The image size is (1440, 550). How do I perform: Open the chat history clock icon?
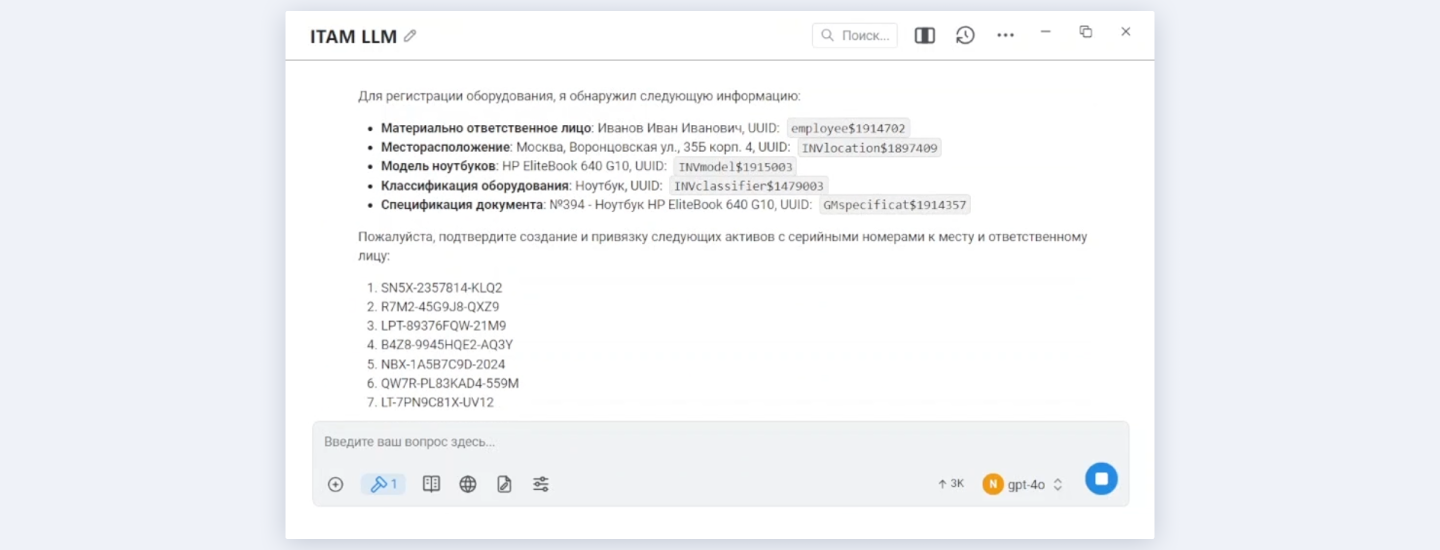(x=965, y=36)
